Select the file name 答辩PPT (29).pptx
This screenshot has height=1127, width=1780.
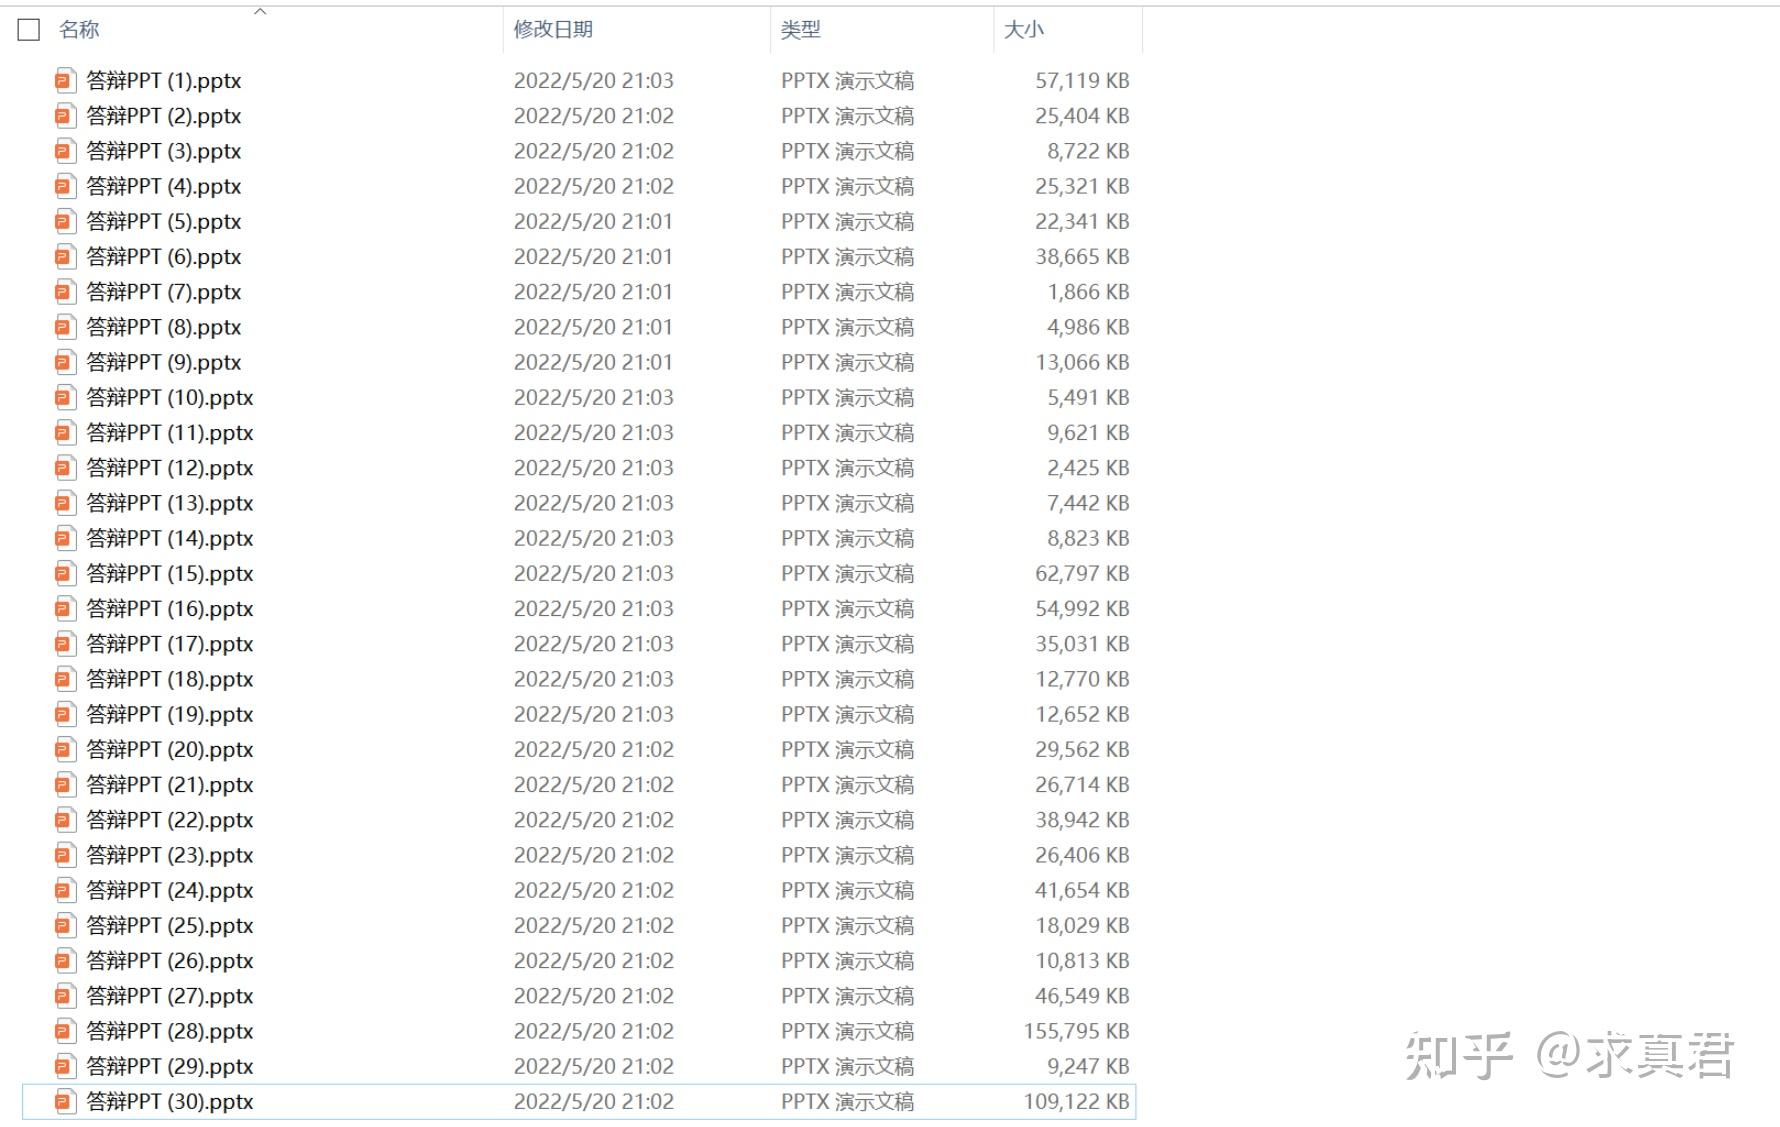pyautogui.click(x=170, y=1066)
